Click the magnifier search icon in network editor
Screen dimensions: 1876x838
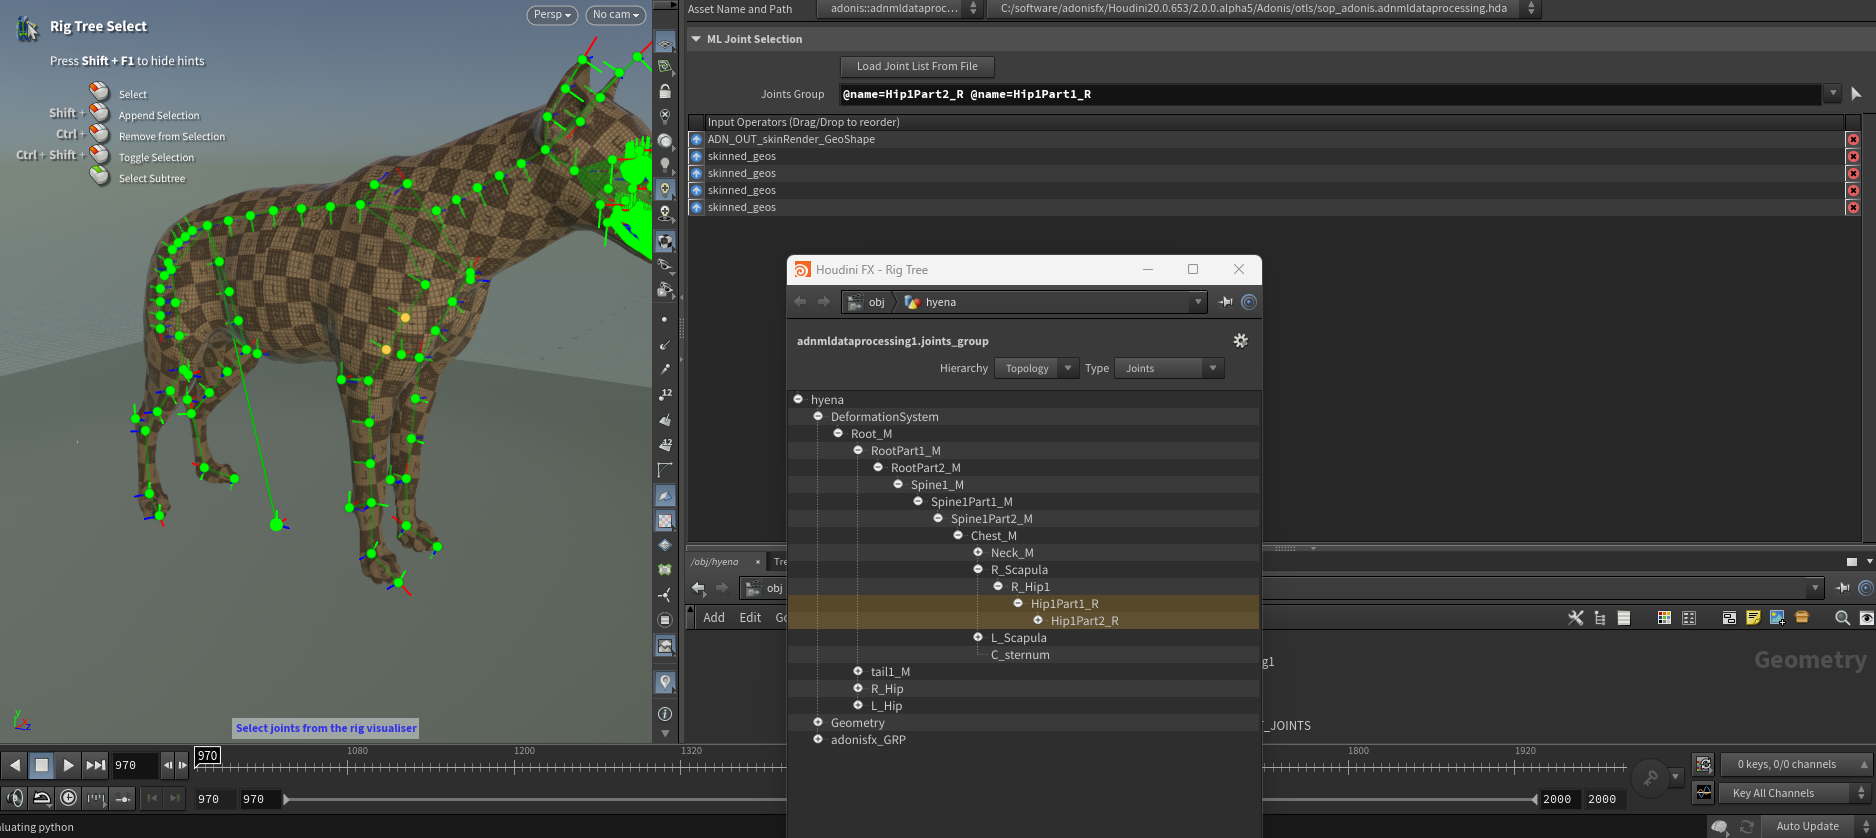pyautogui.click(x=1842, y=618)
